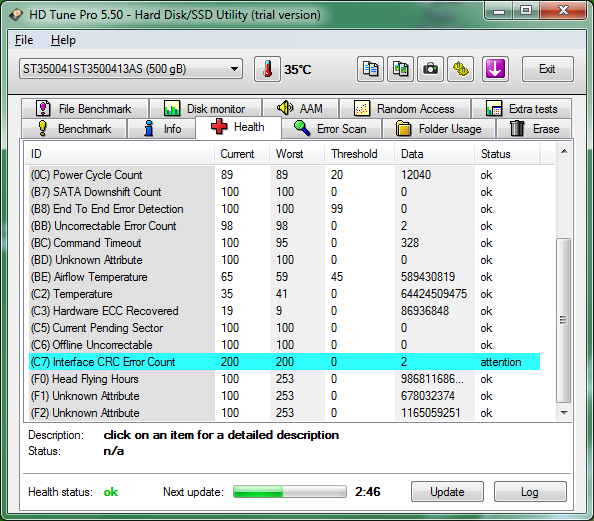Click the threshold value 99

tap(337, 209)
